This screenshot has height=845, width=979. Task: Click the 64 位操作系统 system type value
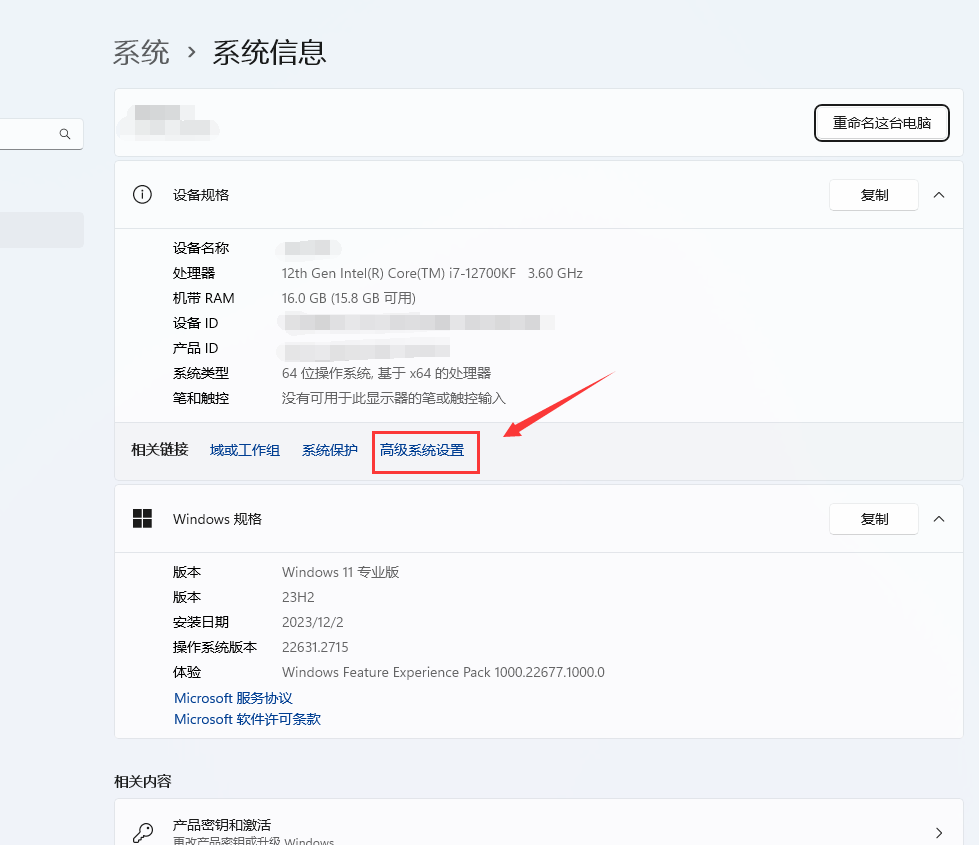click(x=386, y=373)
